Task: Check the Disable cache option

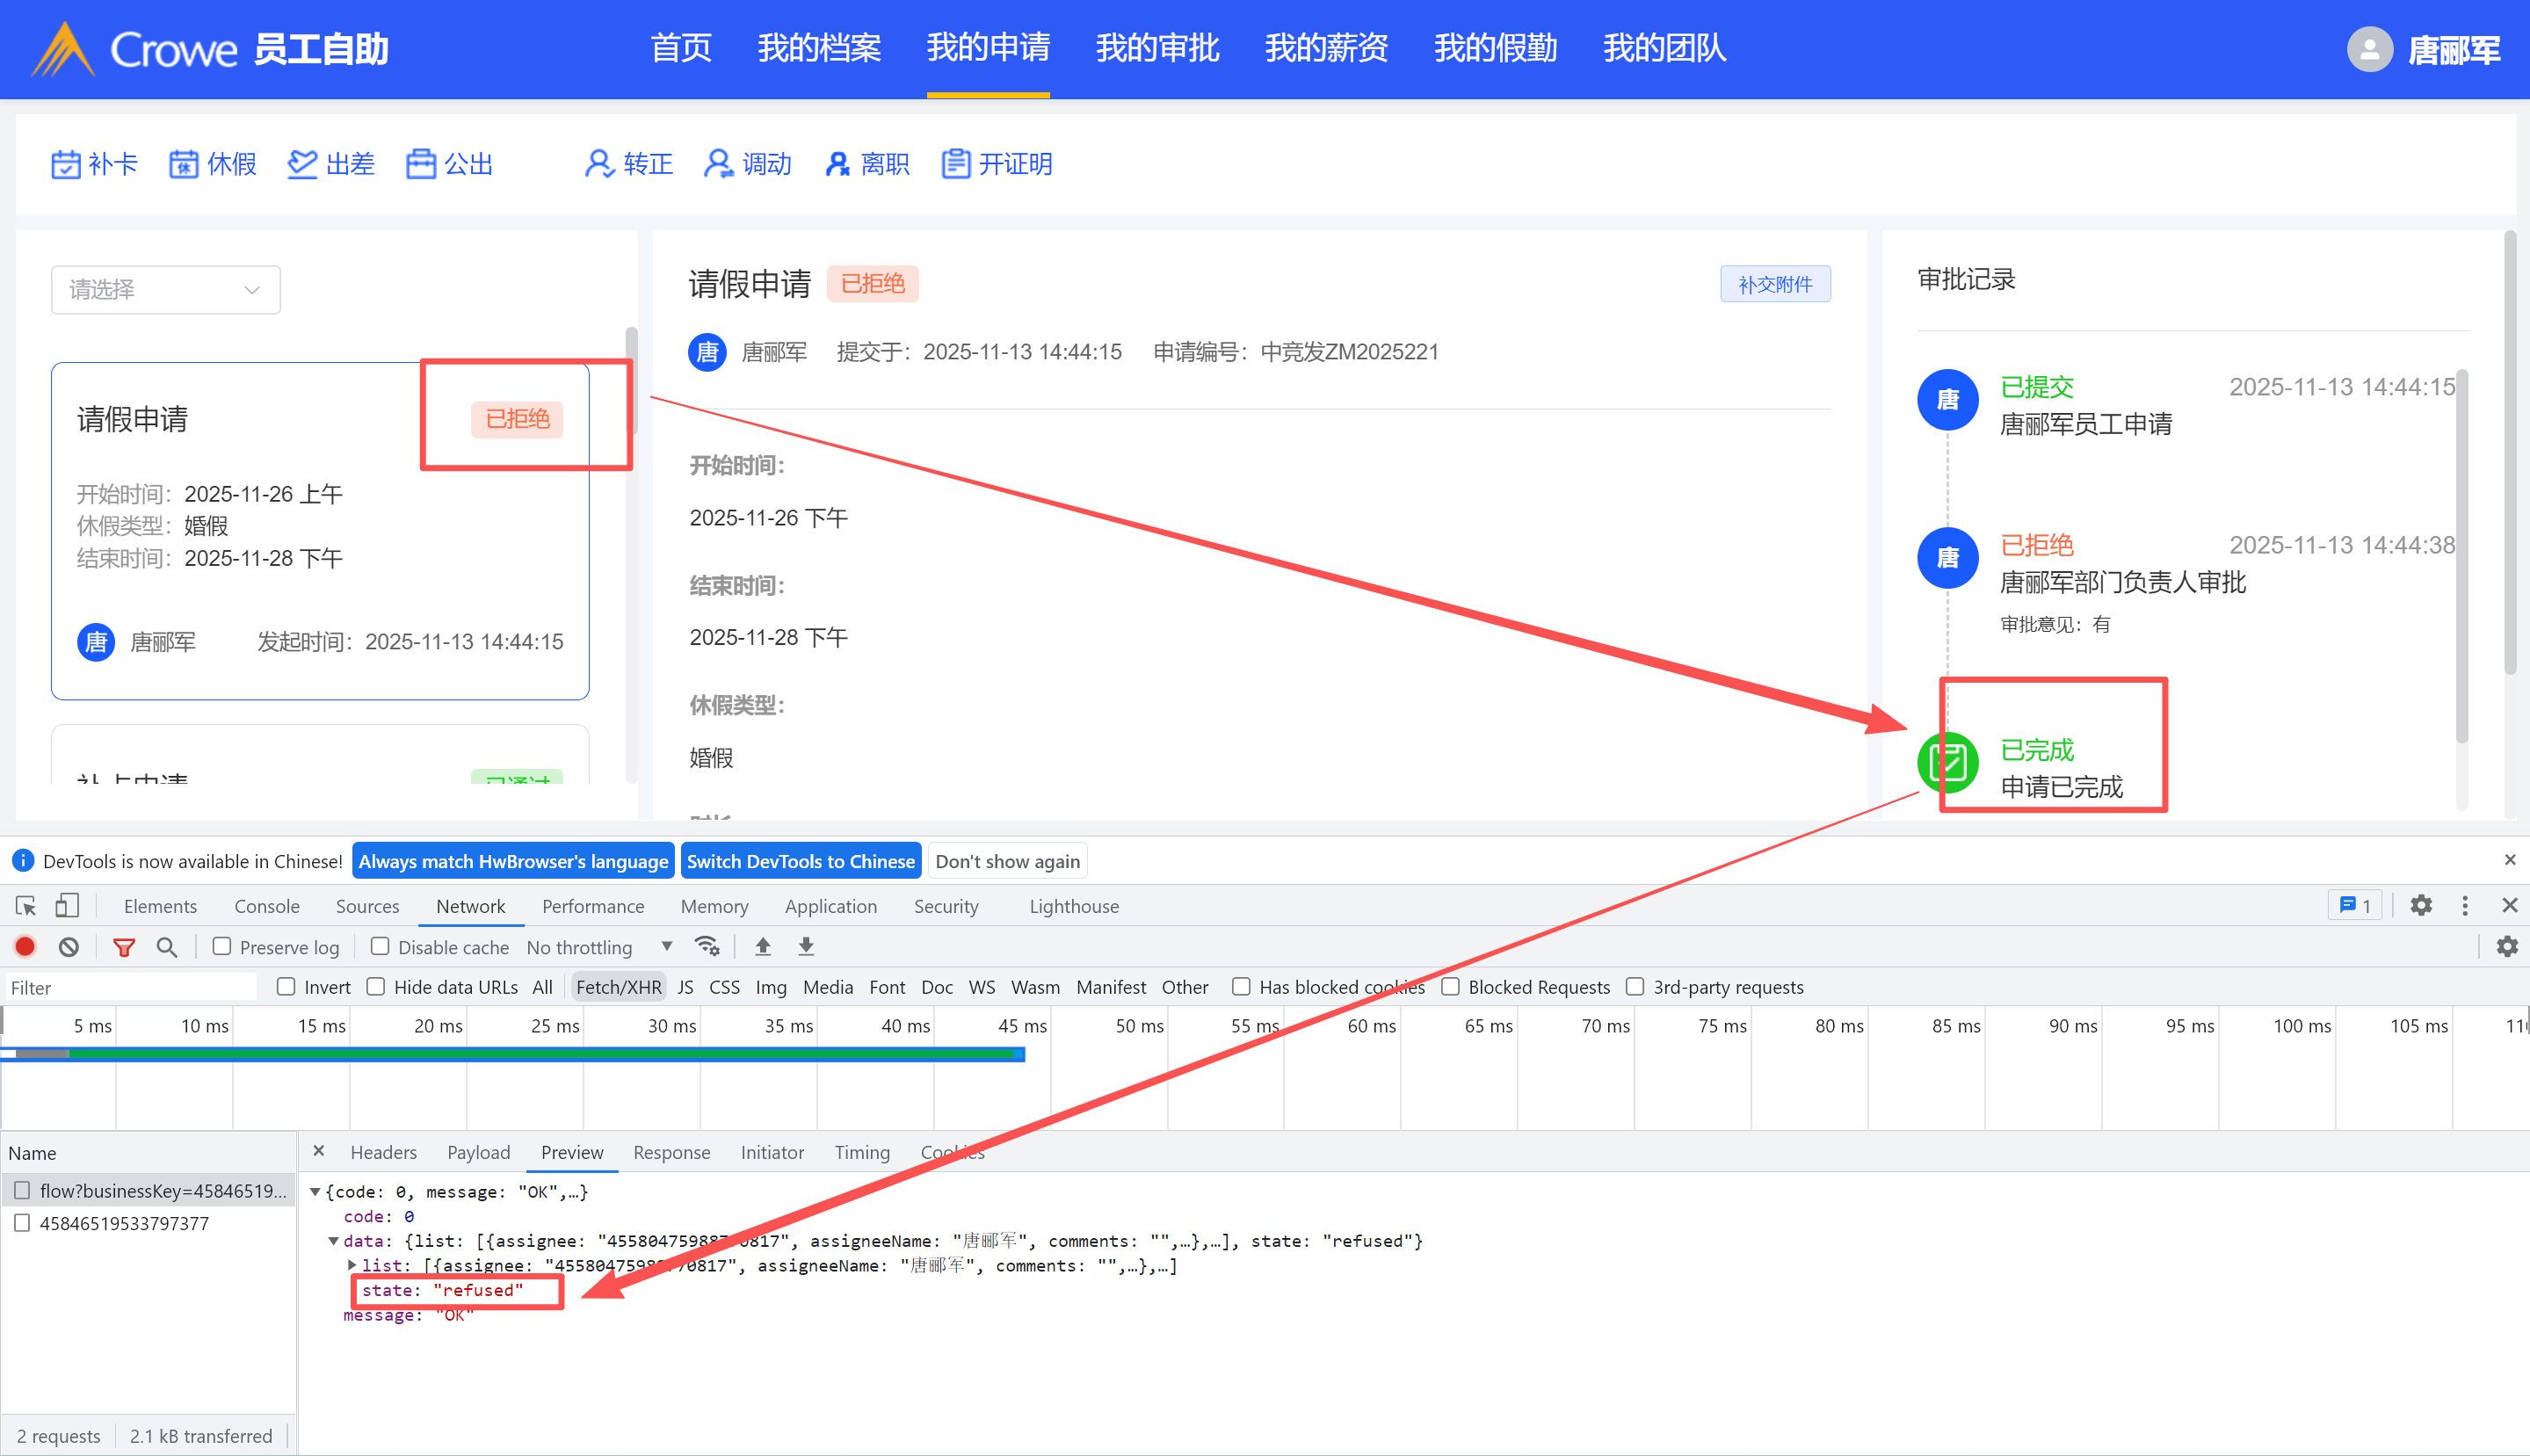Action: coord(380,946)
